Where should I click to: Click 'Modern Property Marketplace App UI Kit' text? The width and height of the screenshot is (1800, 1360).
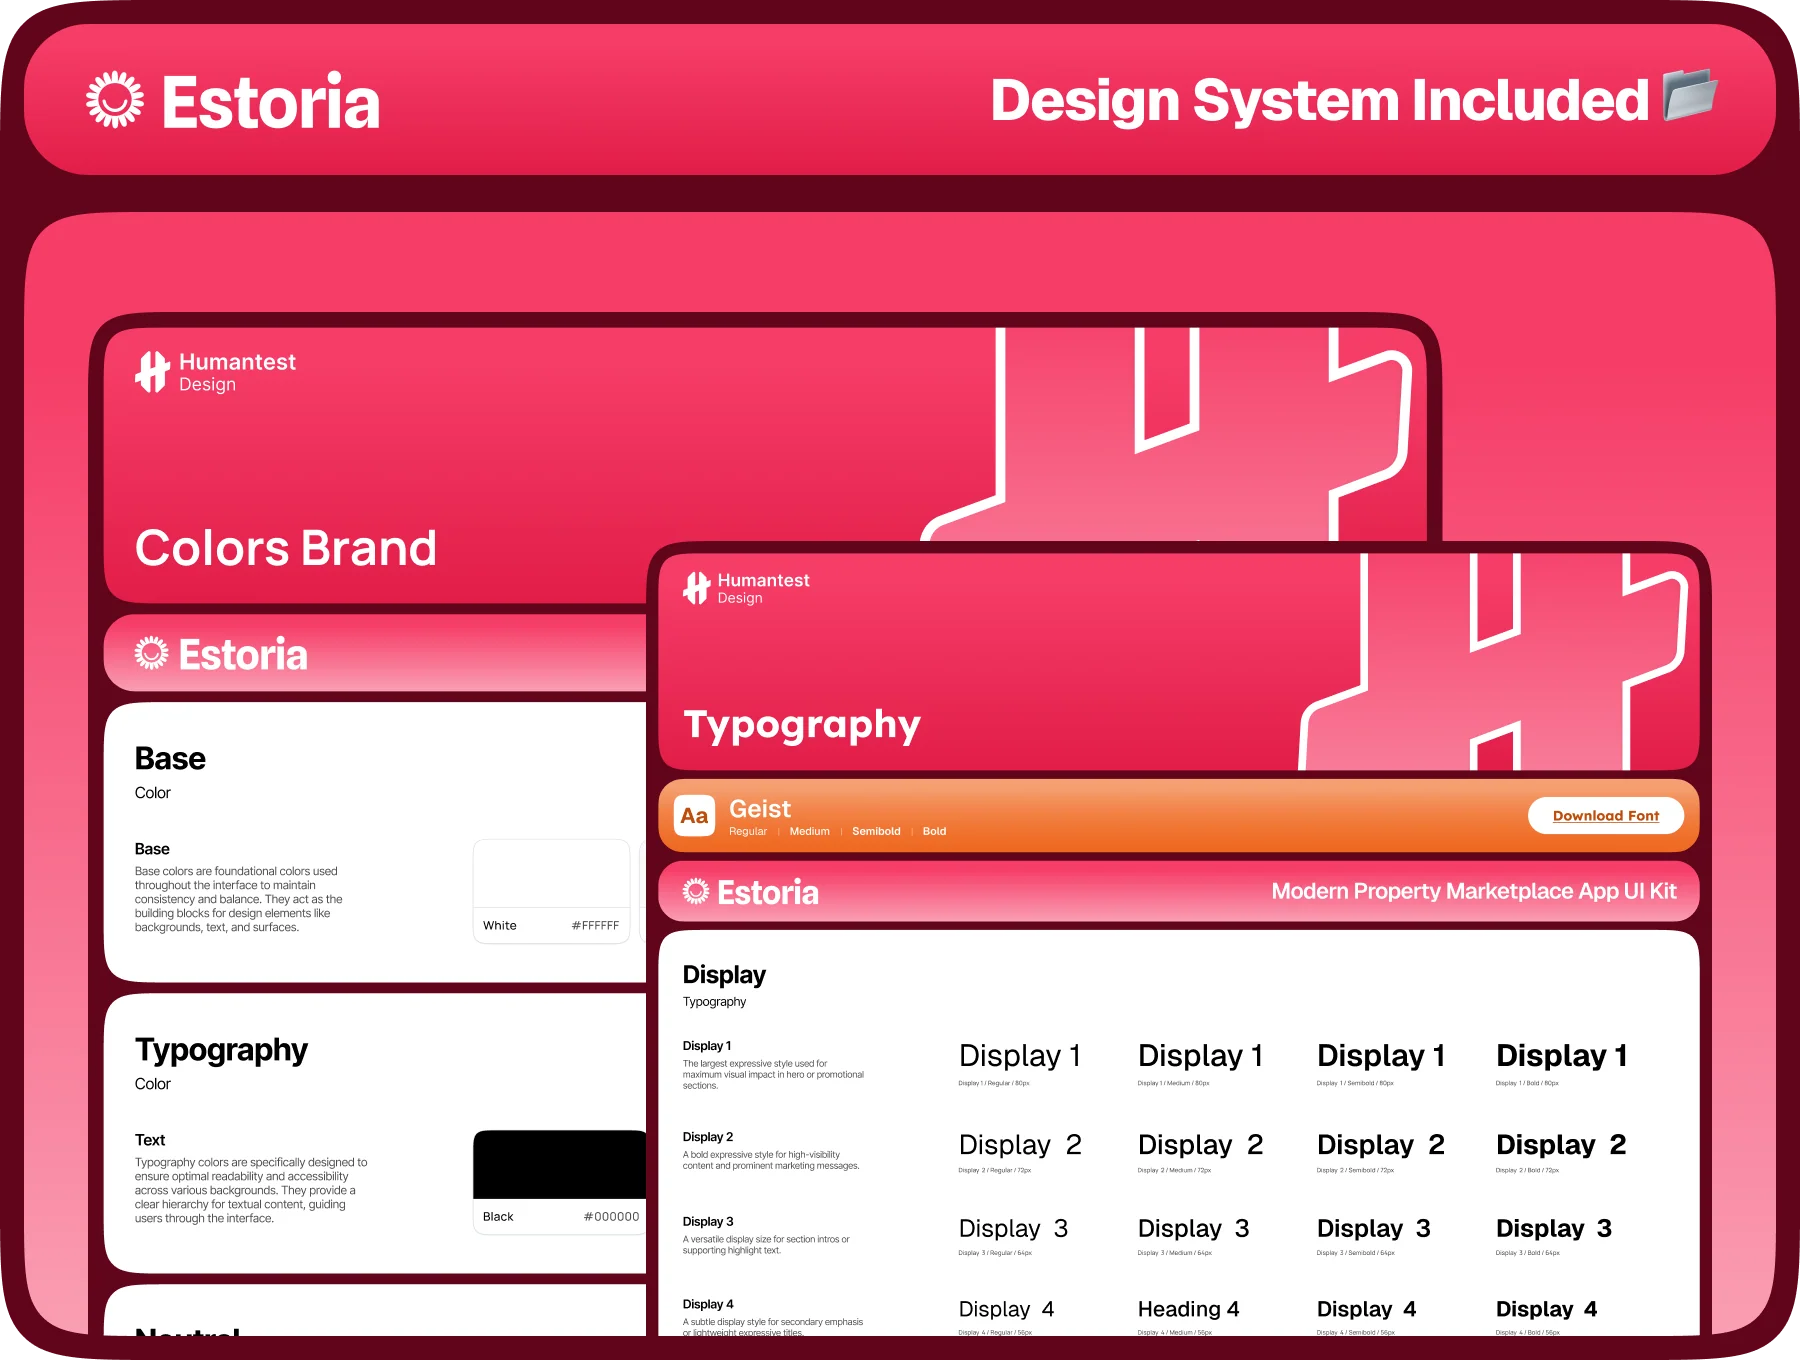(x=1474, y=891)
